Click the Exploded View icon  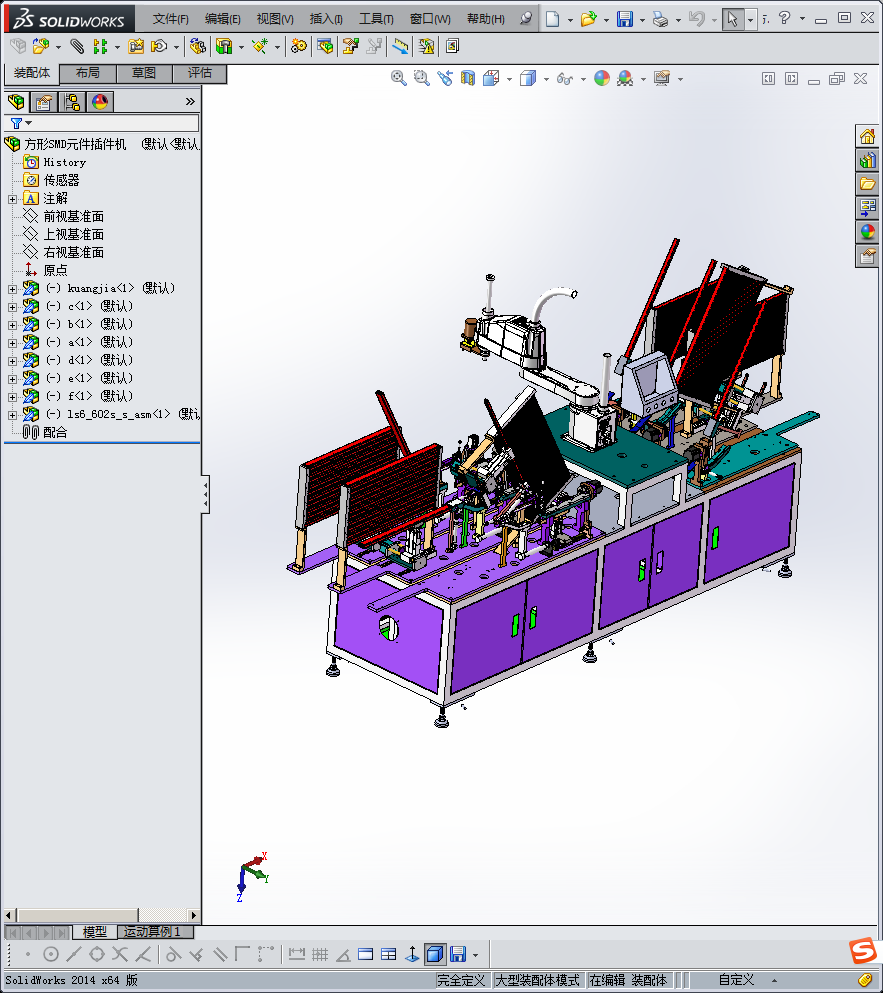[350, 46]
